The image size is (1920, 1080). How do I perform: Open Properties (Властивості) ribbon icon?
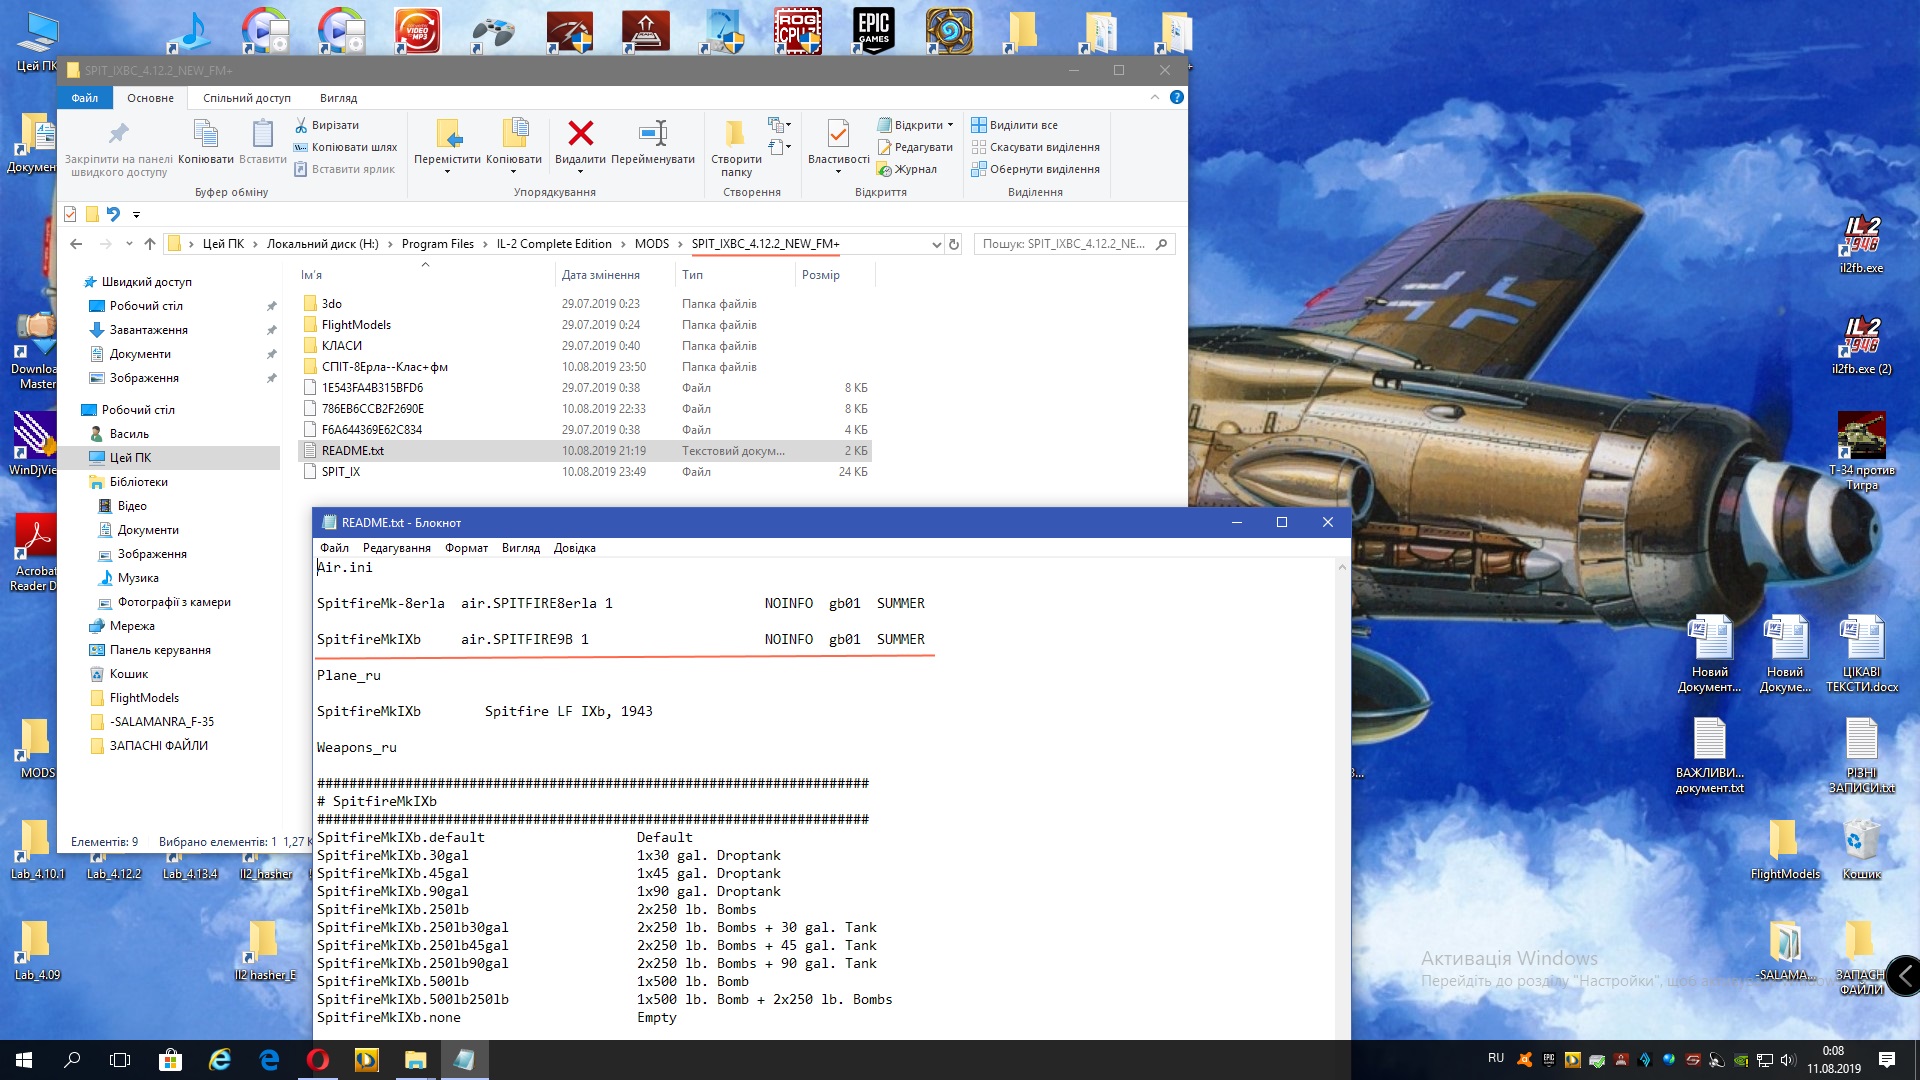click(x=838, y=133)
